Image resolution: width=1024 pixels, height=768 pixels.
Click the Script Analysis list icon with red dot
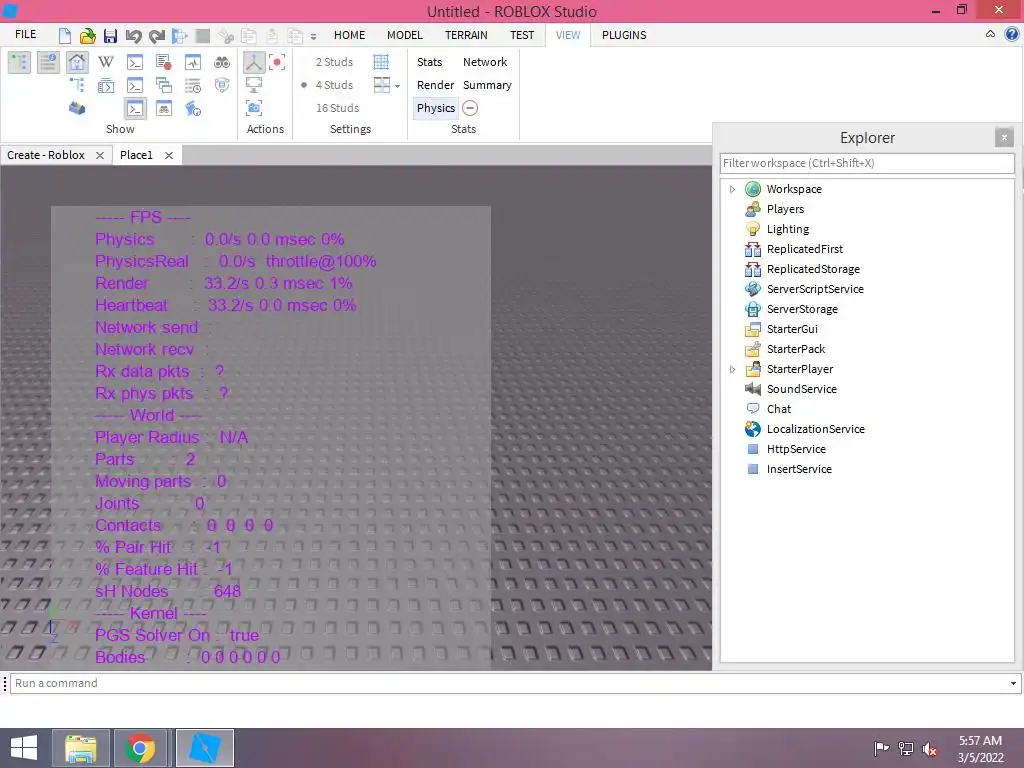point(163,62)
